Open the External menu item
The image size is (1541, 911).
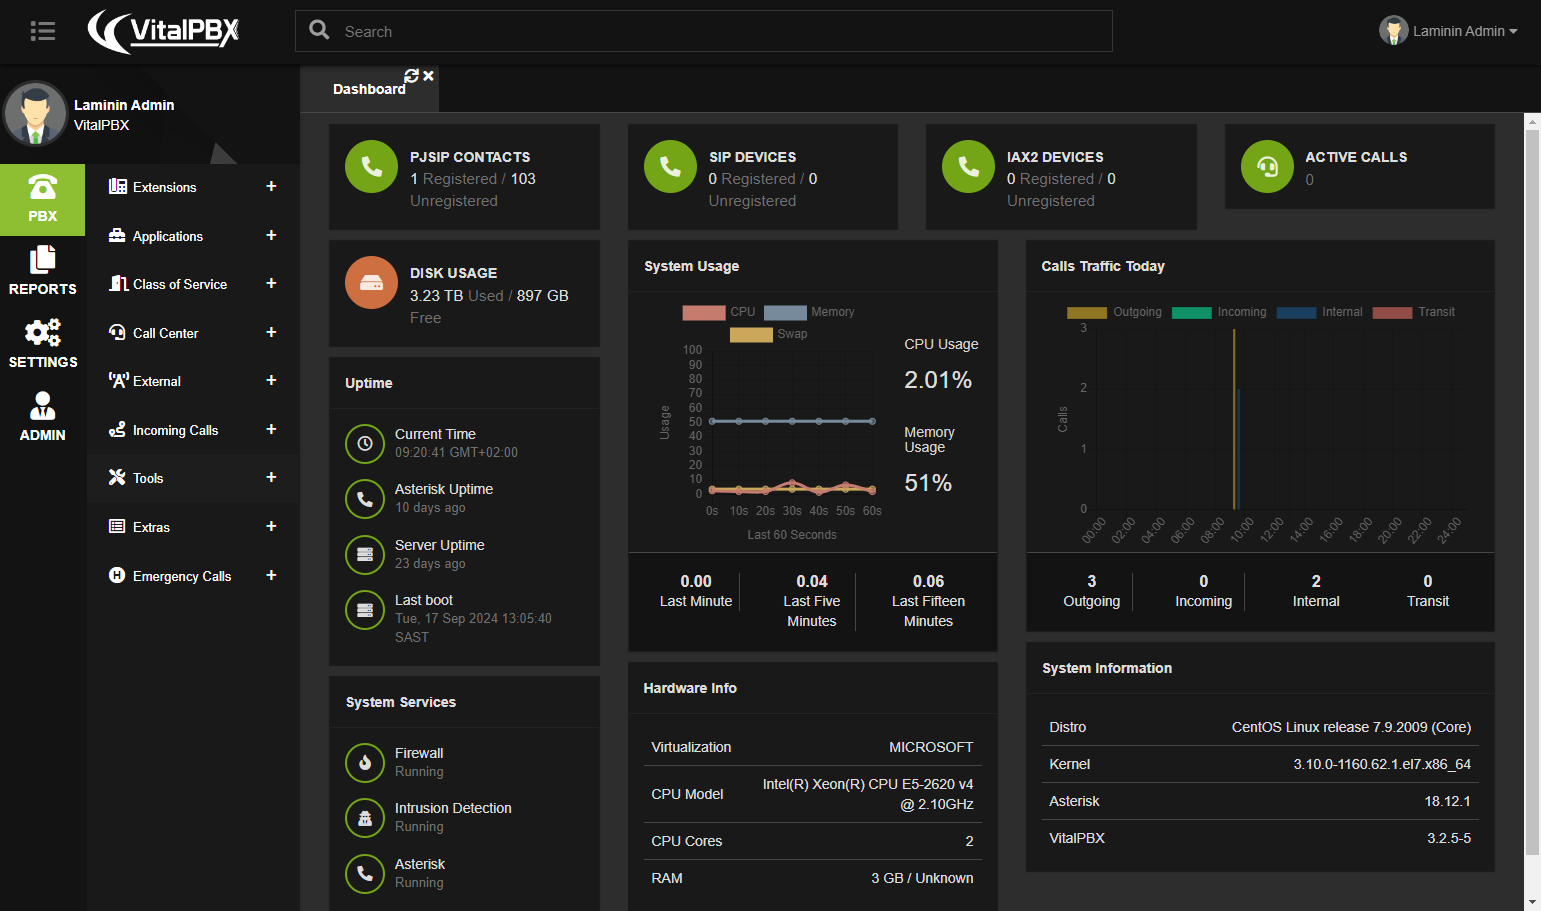[193, 381]
